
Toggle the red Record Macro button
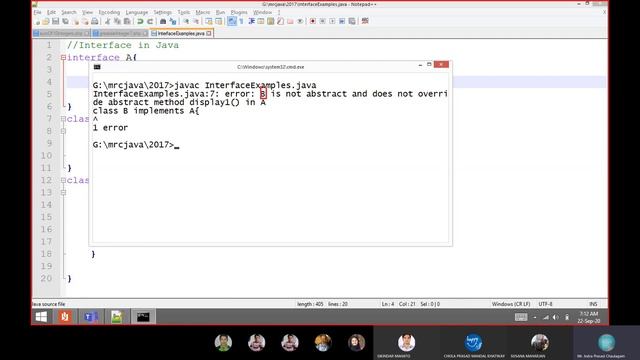click(x=312, y=21)
